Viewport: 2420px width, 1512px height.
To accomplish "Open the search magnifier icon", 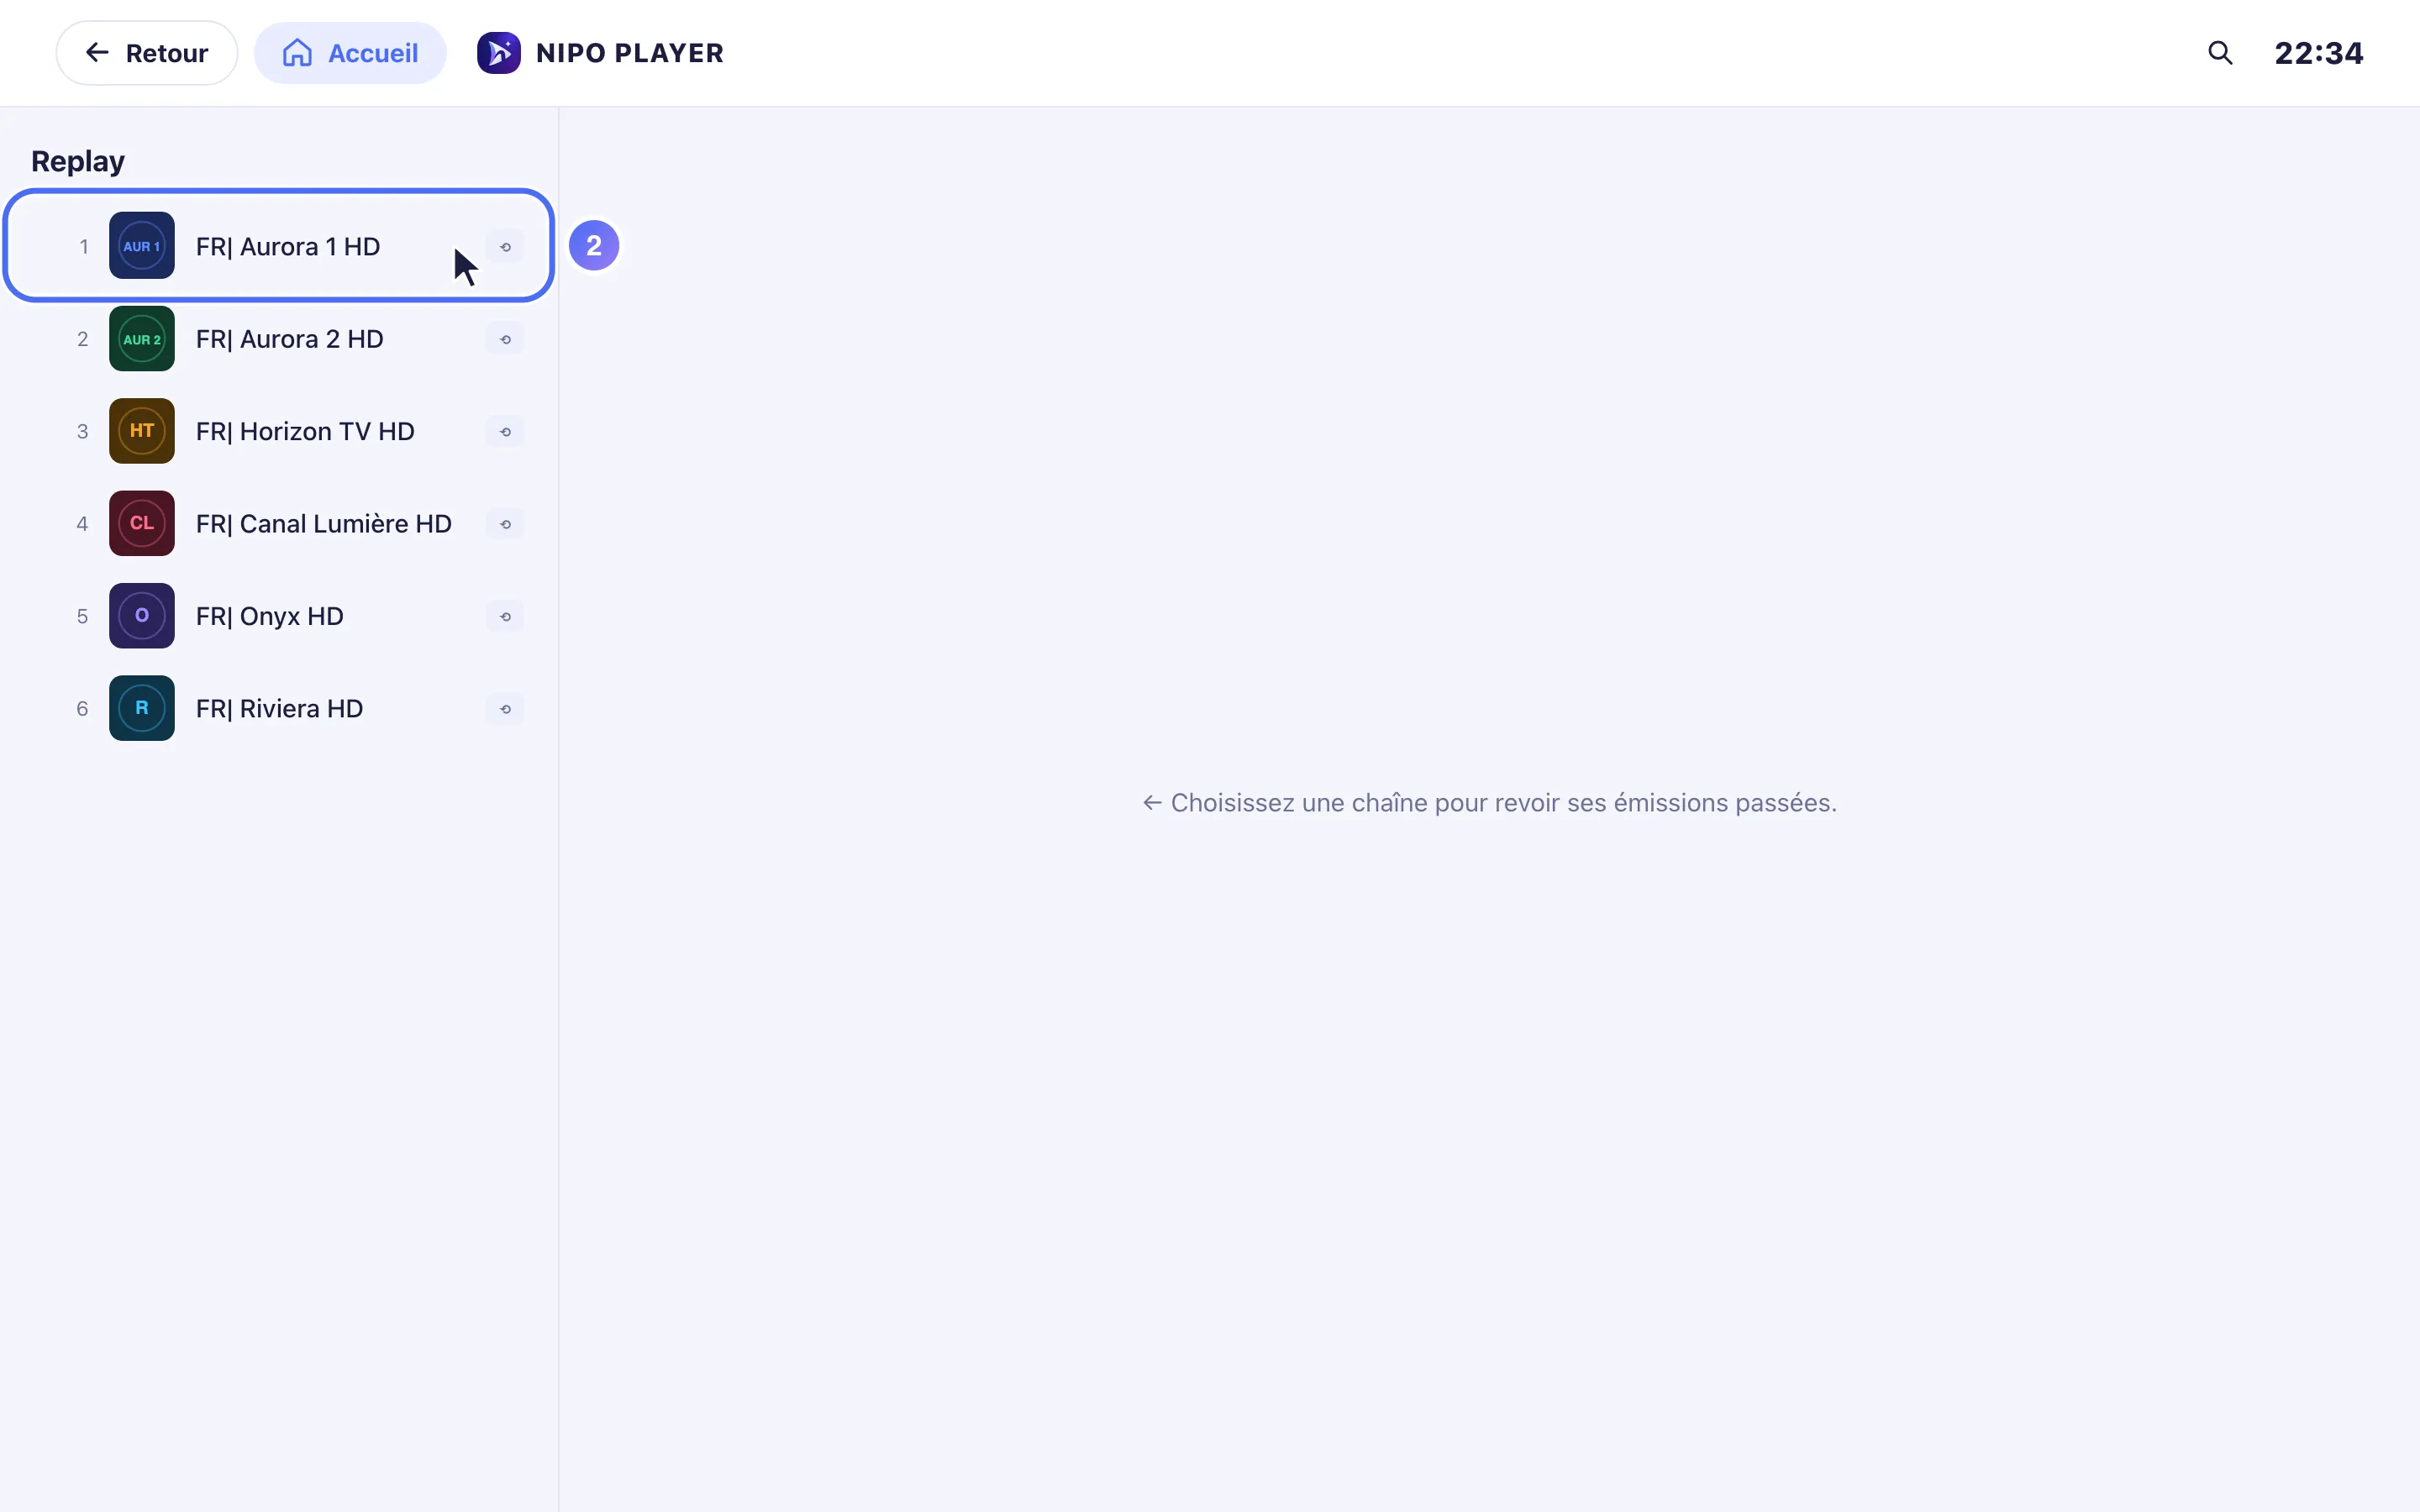I will pyautogui.click(x=2219, y=53).
